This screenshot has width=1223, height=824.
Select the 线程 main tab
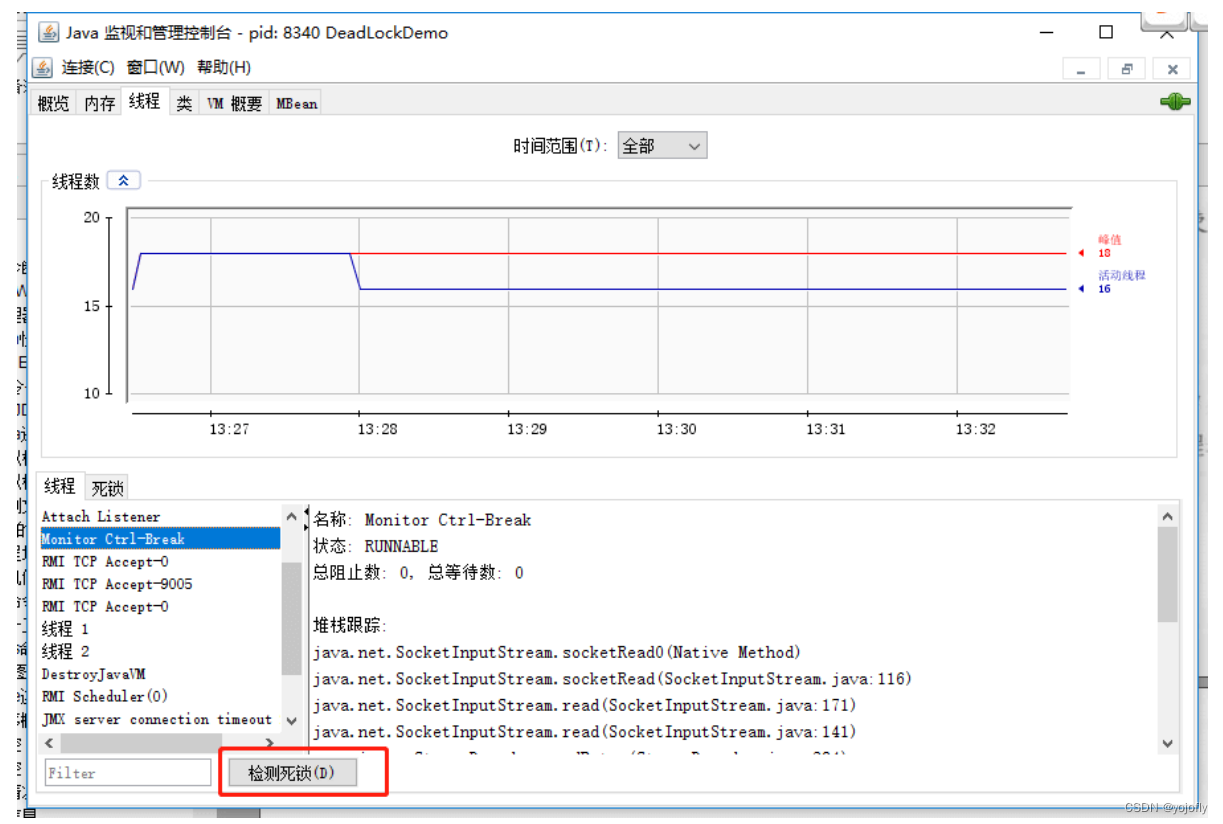[x=144, y=101]
